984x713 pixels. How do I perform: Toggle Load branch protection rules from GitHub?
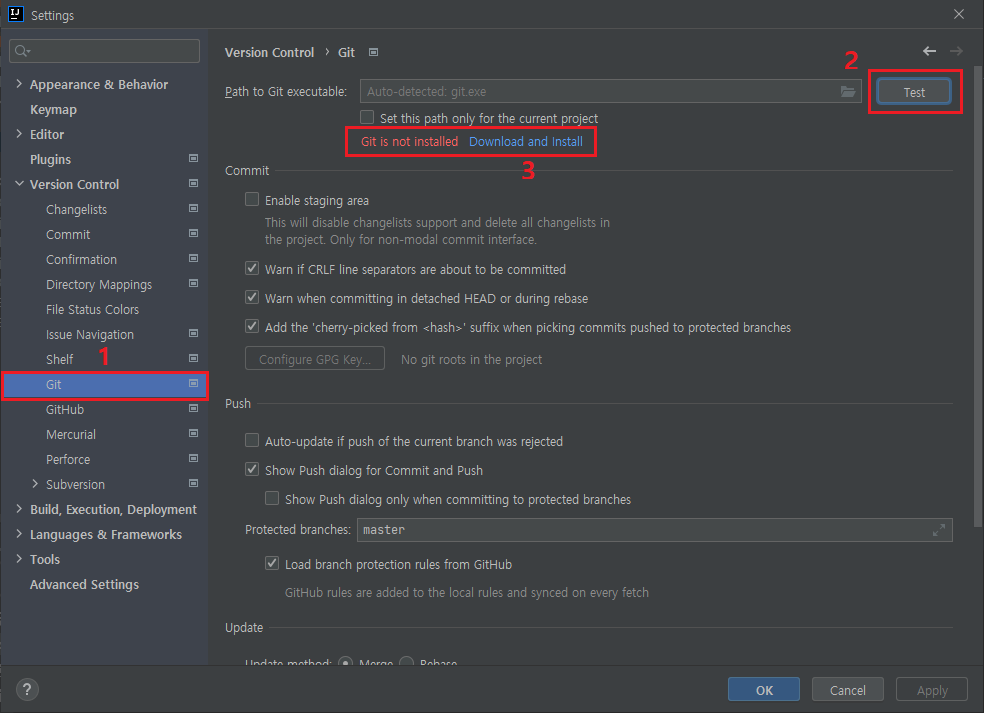click(x=272, y=564)
